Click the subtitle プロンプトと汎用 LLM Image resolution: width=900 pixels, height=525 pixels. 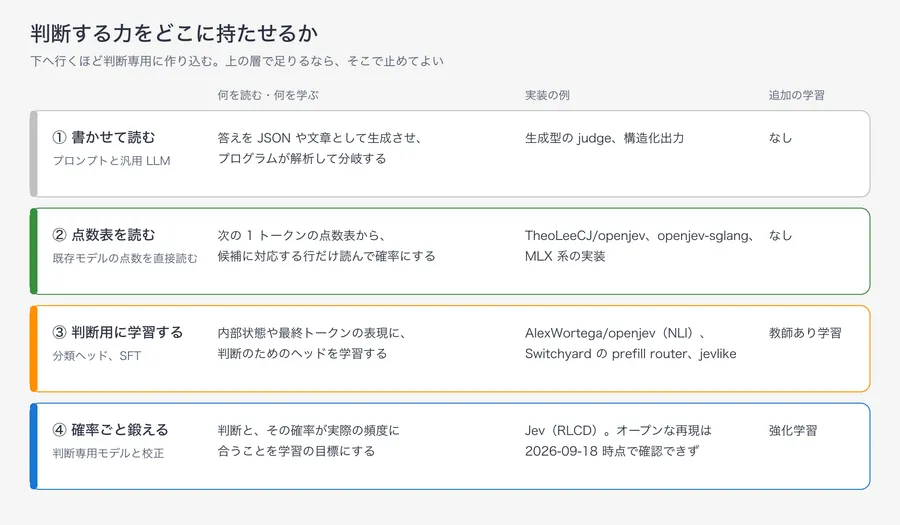pos(111,161)
